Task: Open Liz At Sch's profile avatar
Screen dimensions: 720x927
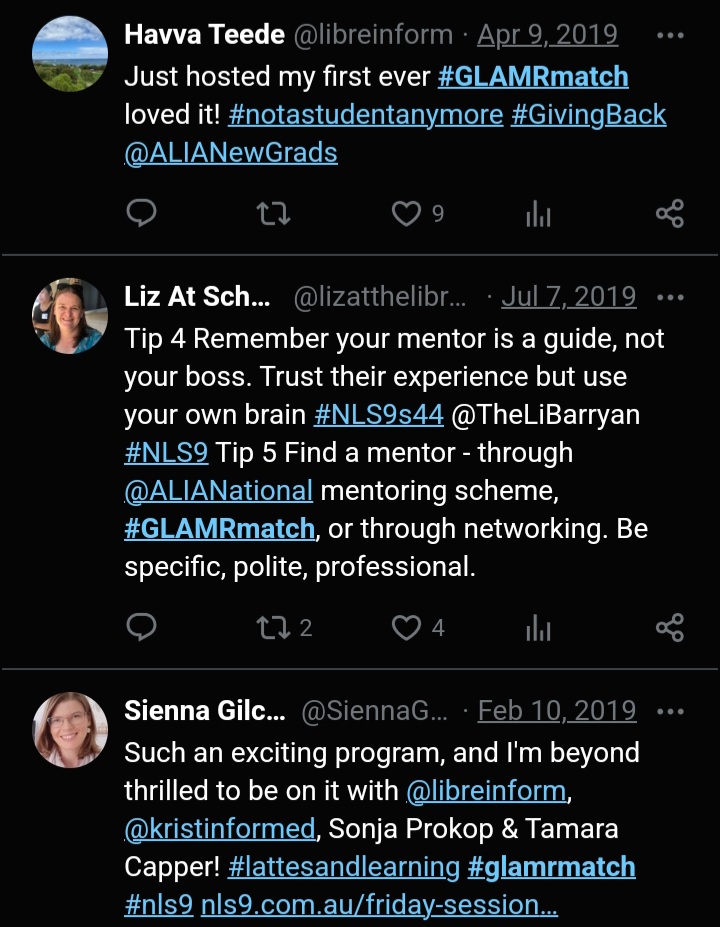Action: coord(70,315)
